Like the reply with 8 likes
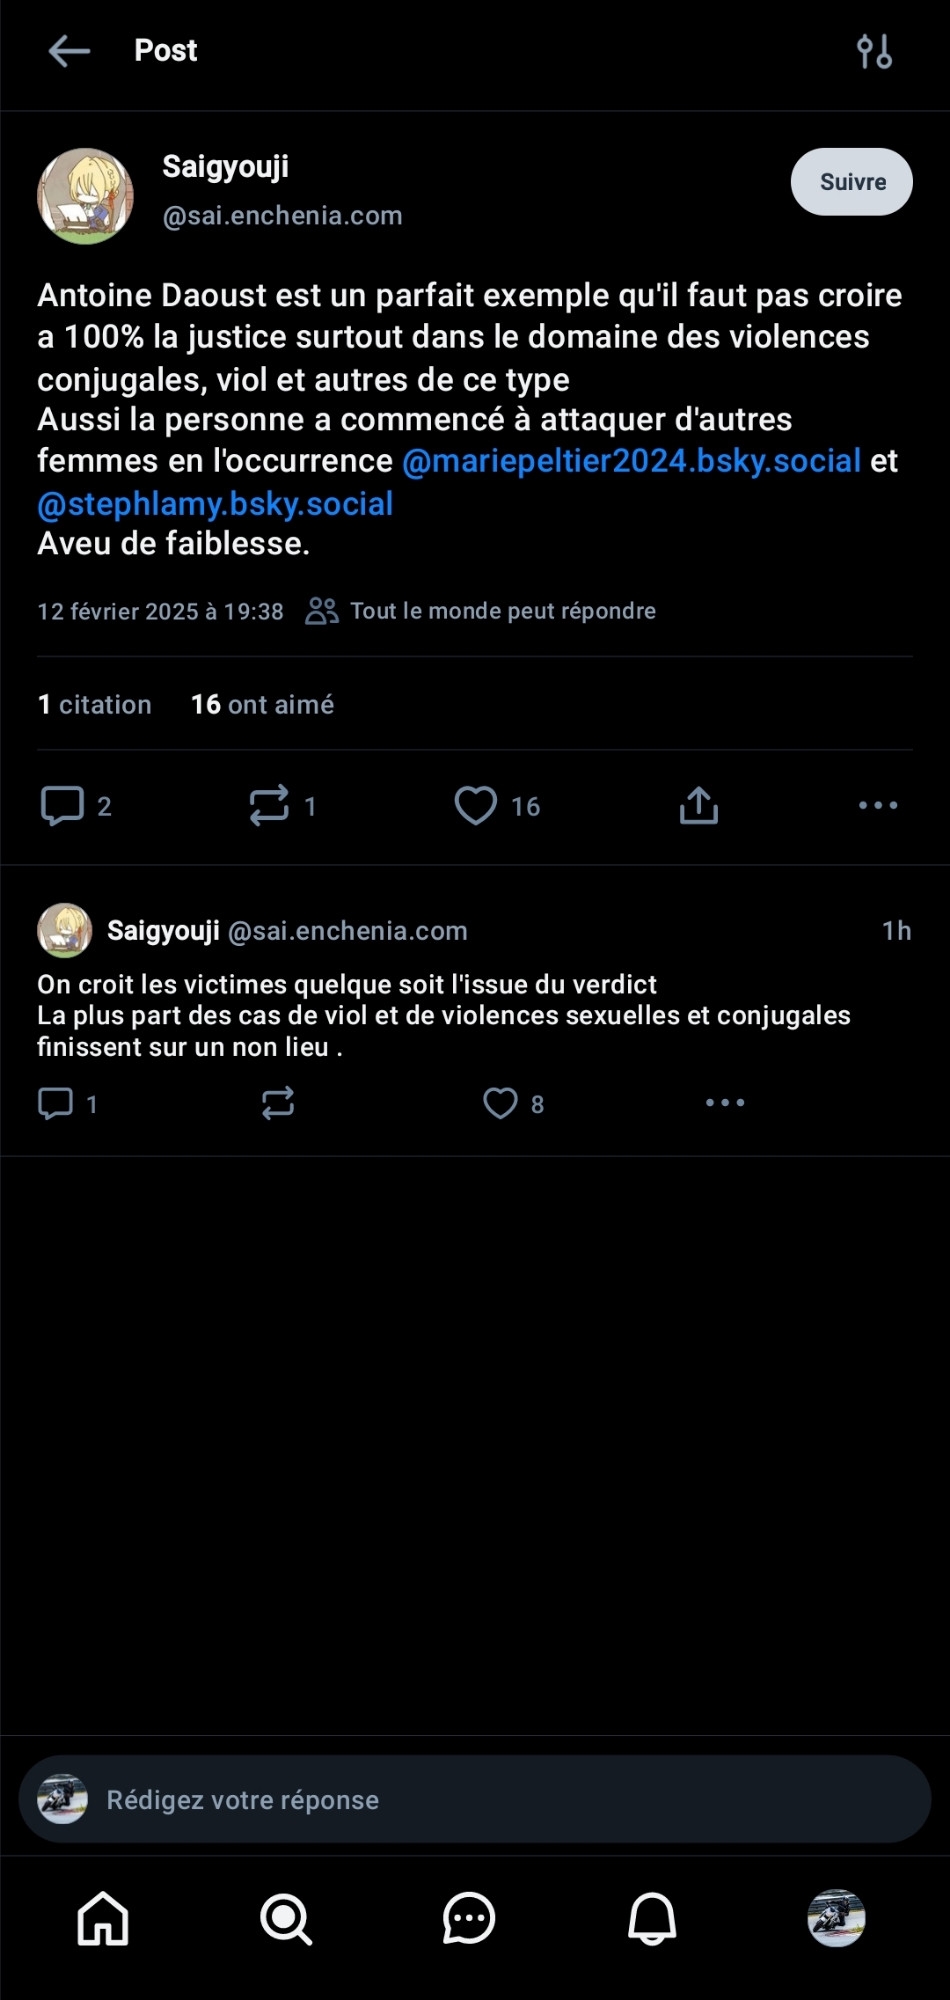The image size is (950, 2000). pos(501,1103)
